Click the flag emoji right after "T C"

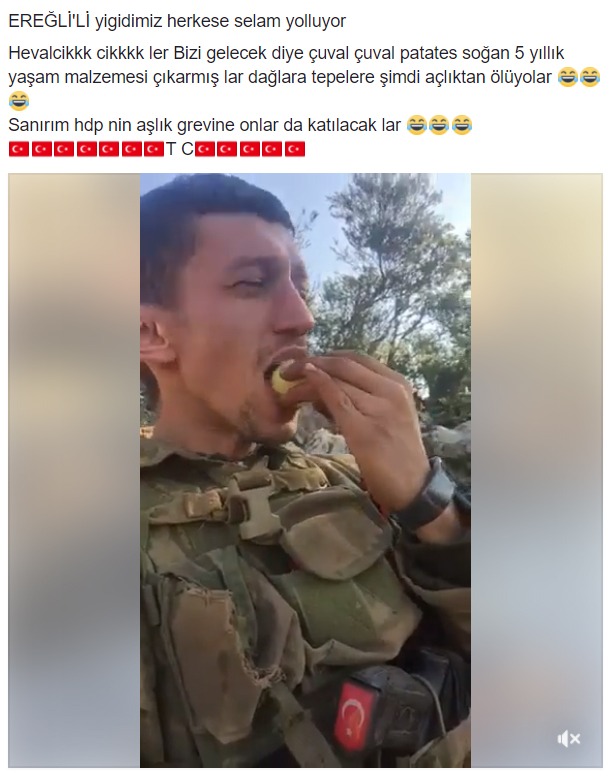pyautogui.click(x=204, y=149)
